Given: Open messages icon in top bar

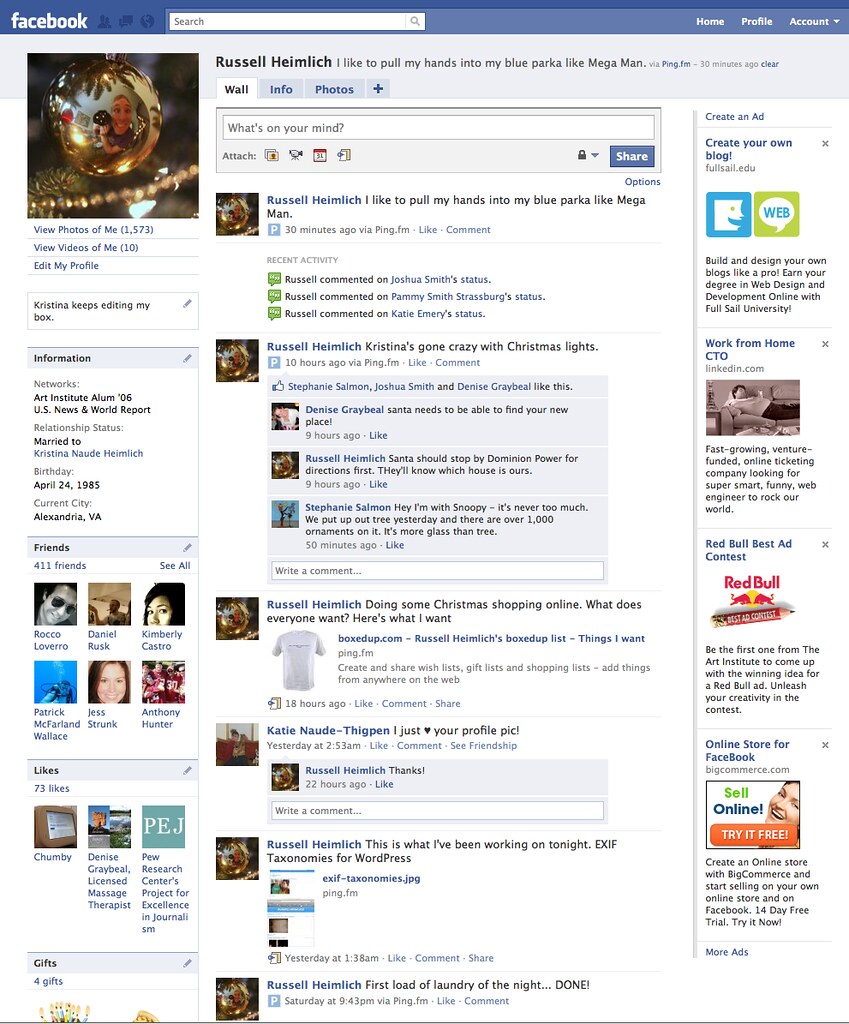Looking at the screenshot, I should click(125, 22).
